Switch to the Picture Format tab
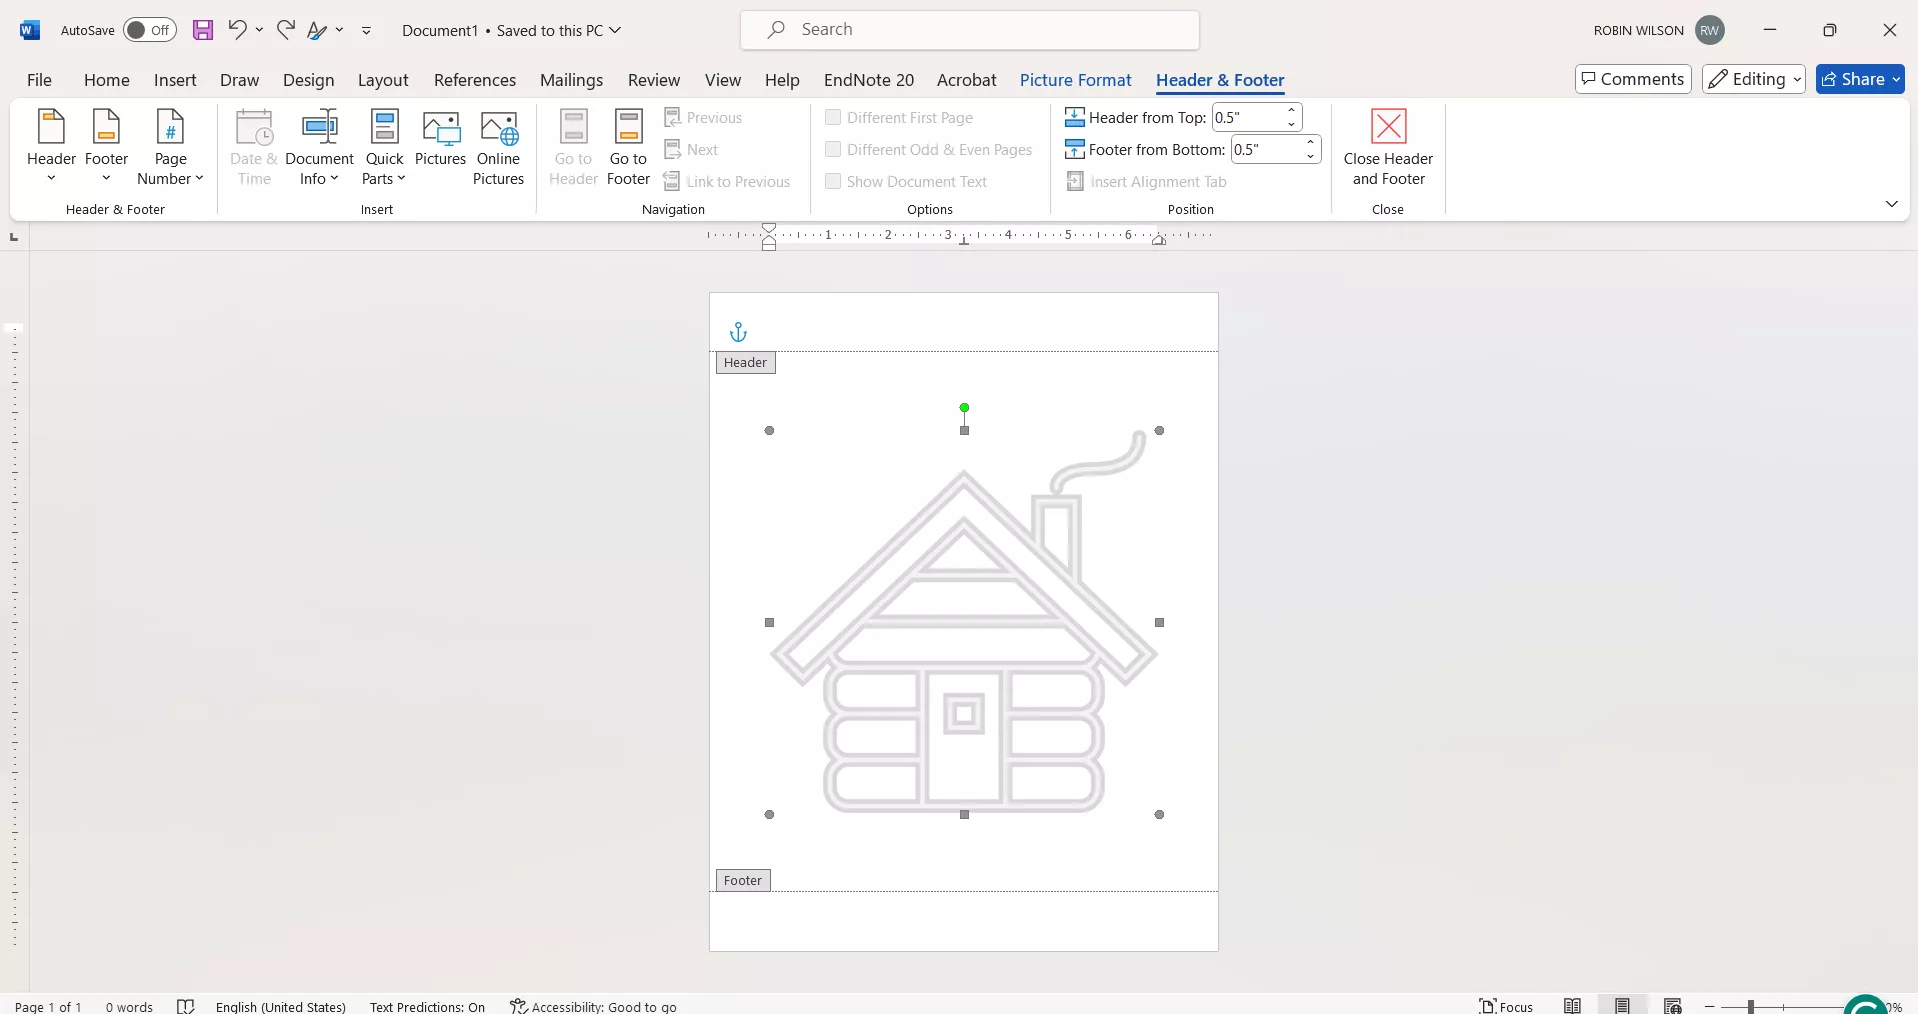 (x=1075, y=80)
